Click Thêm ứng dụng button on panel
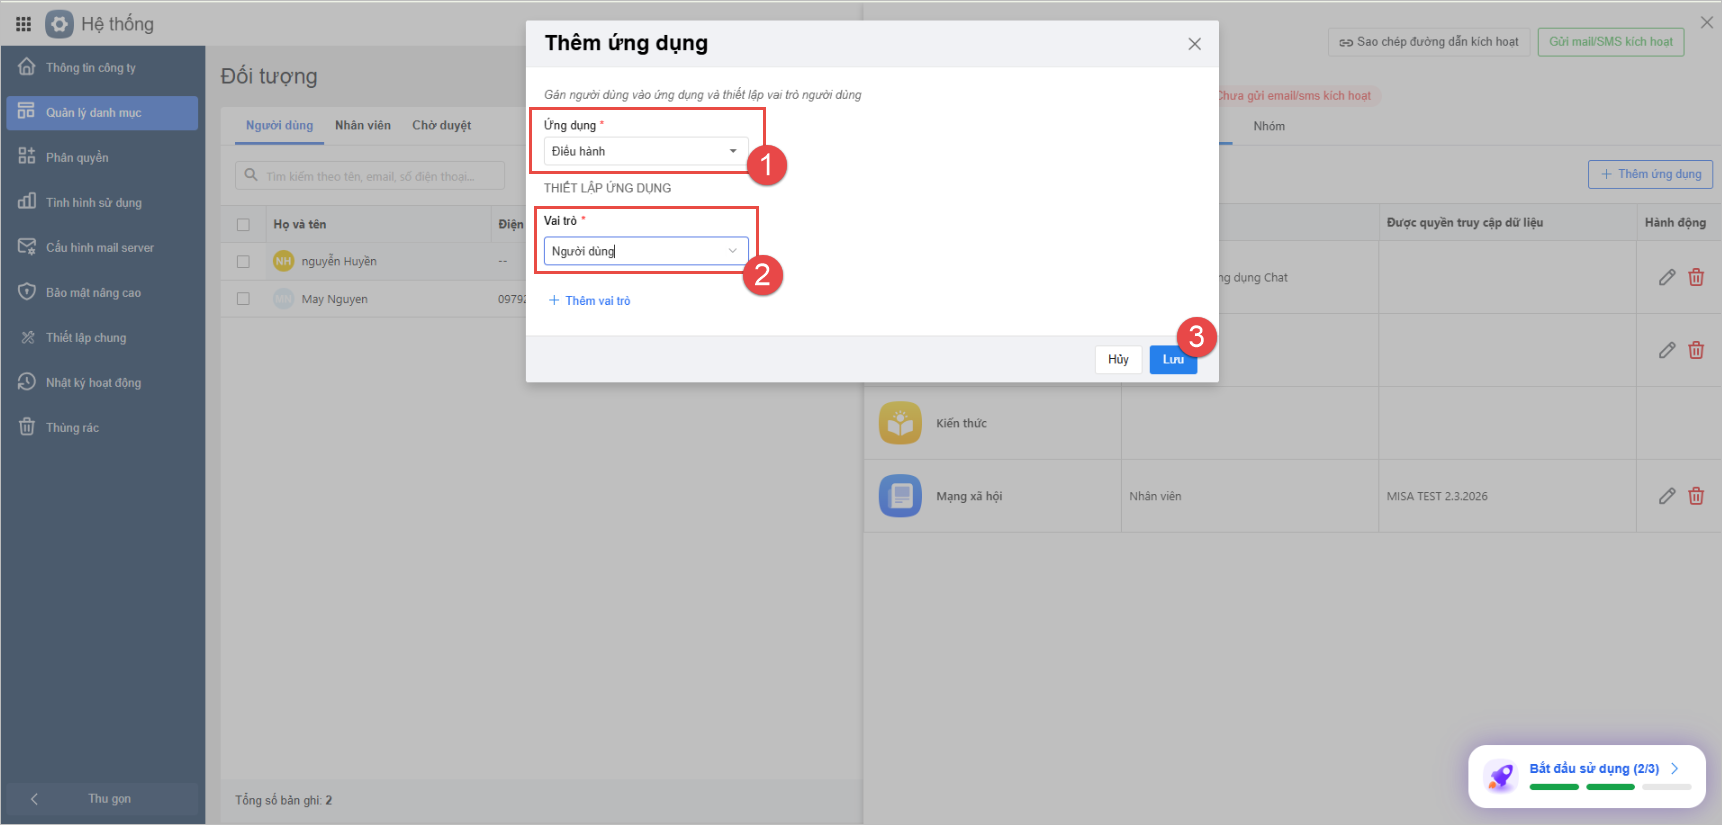The width and height of the screenshot is (1722, 825). coord(1651,174)
